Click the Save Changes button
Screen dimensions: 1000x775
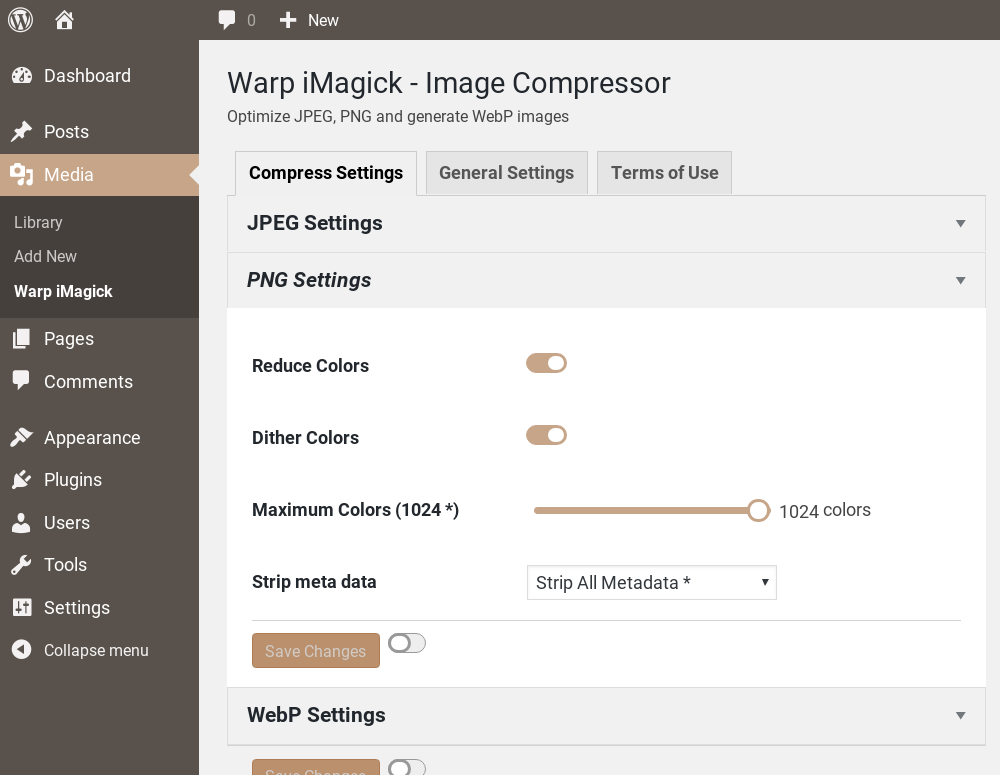(x=315, y=651)
